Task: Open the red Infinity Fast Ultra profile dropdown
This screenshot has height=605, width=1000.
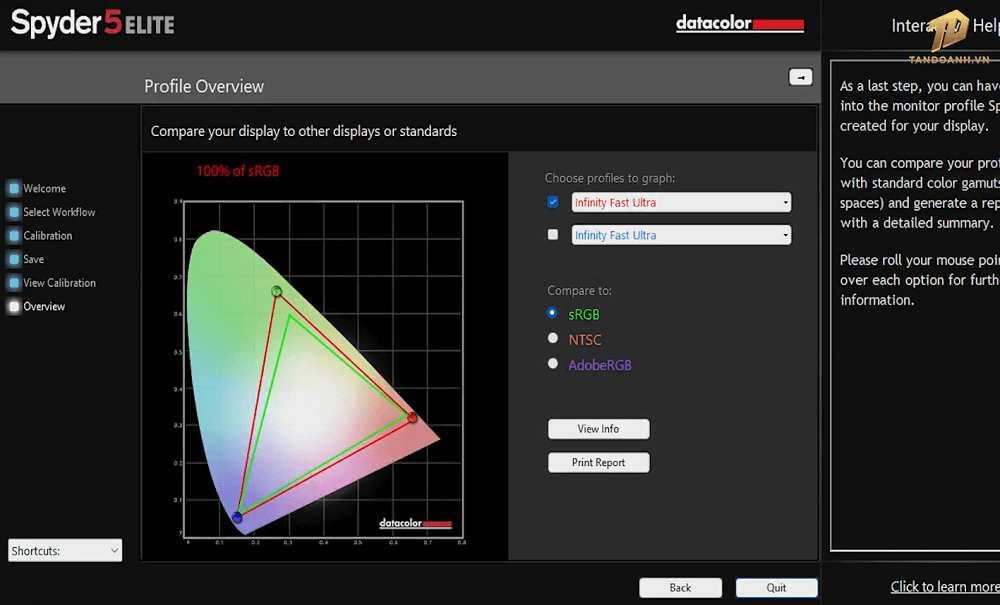Action: click(681, 202)
